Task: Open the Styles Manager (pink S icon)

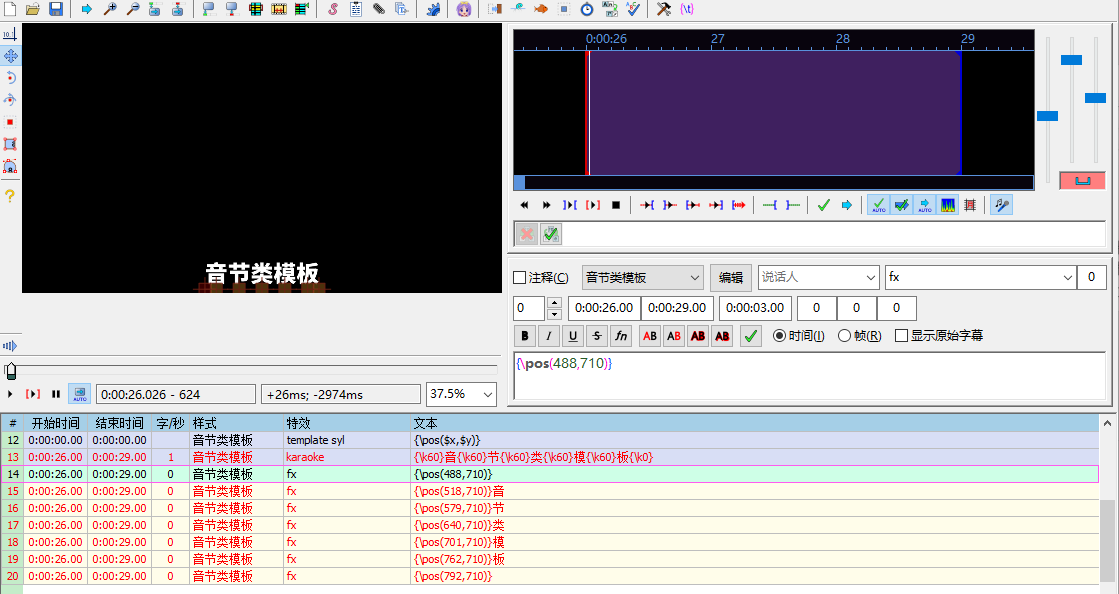Action: [x=332, y=9]
